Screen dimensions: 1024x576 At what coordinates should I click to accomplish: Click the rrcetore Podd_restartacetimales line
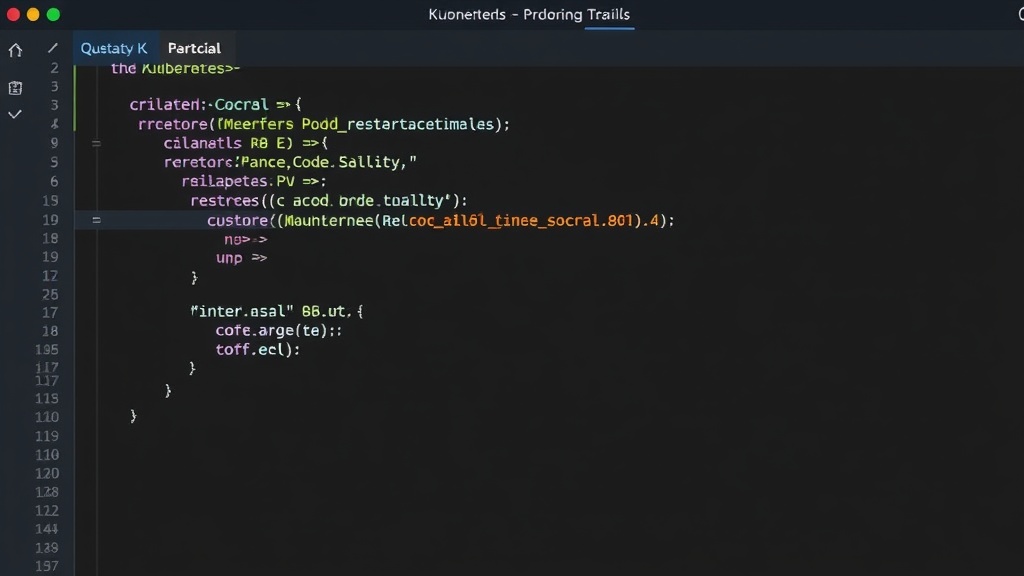[x=323, y=124]
